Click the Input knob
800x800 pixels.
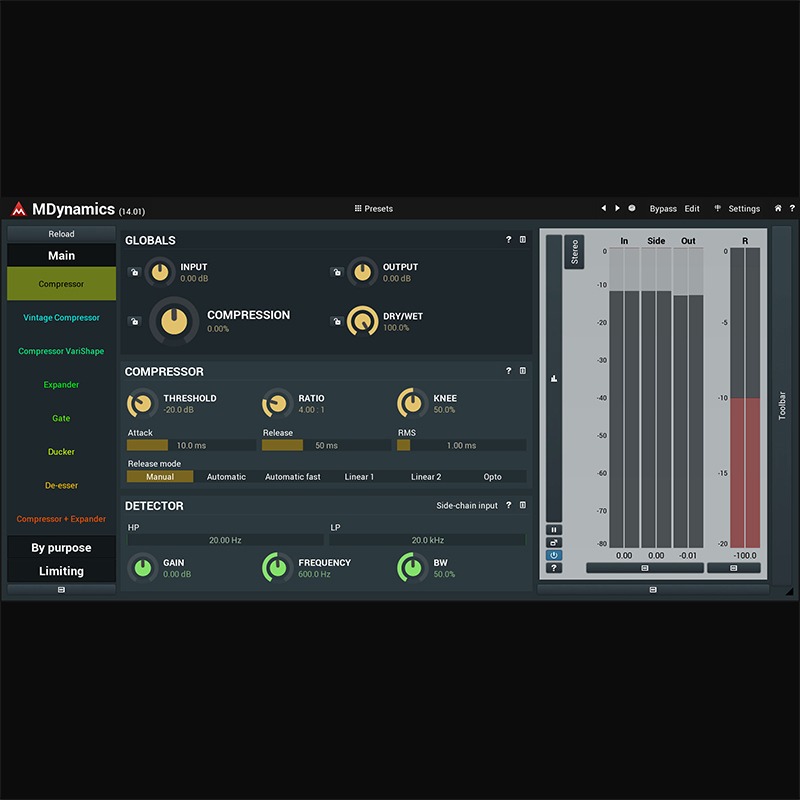pyautogui.click(x=160, y=272)
